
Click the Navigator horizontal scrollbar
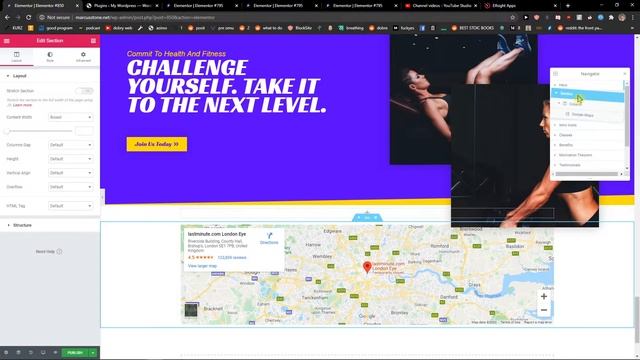(x=587, y=174)
